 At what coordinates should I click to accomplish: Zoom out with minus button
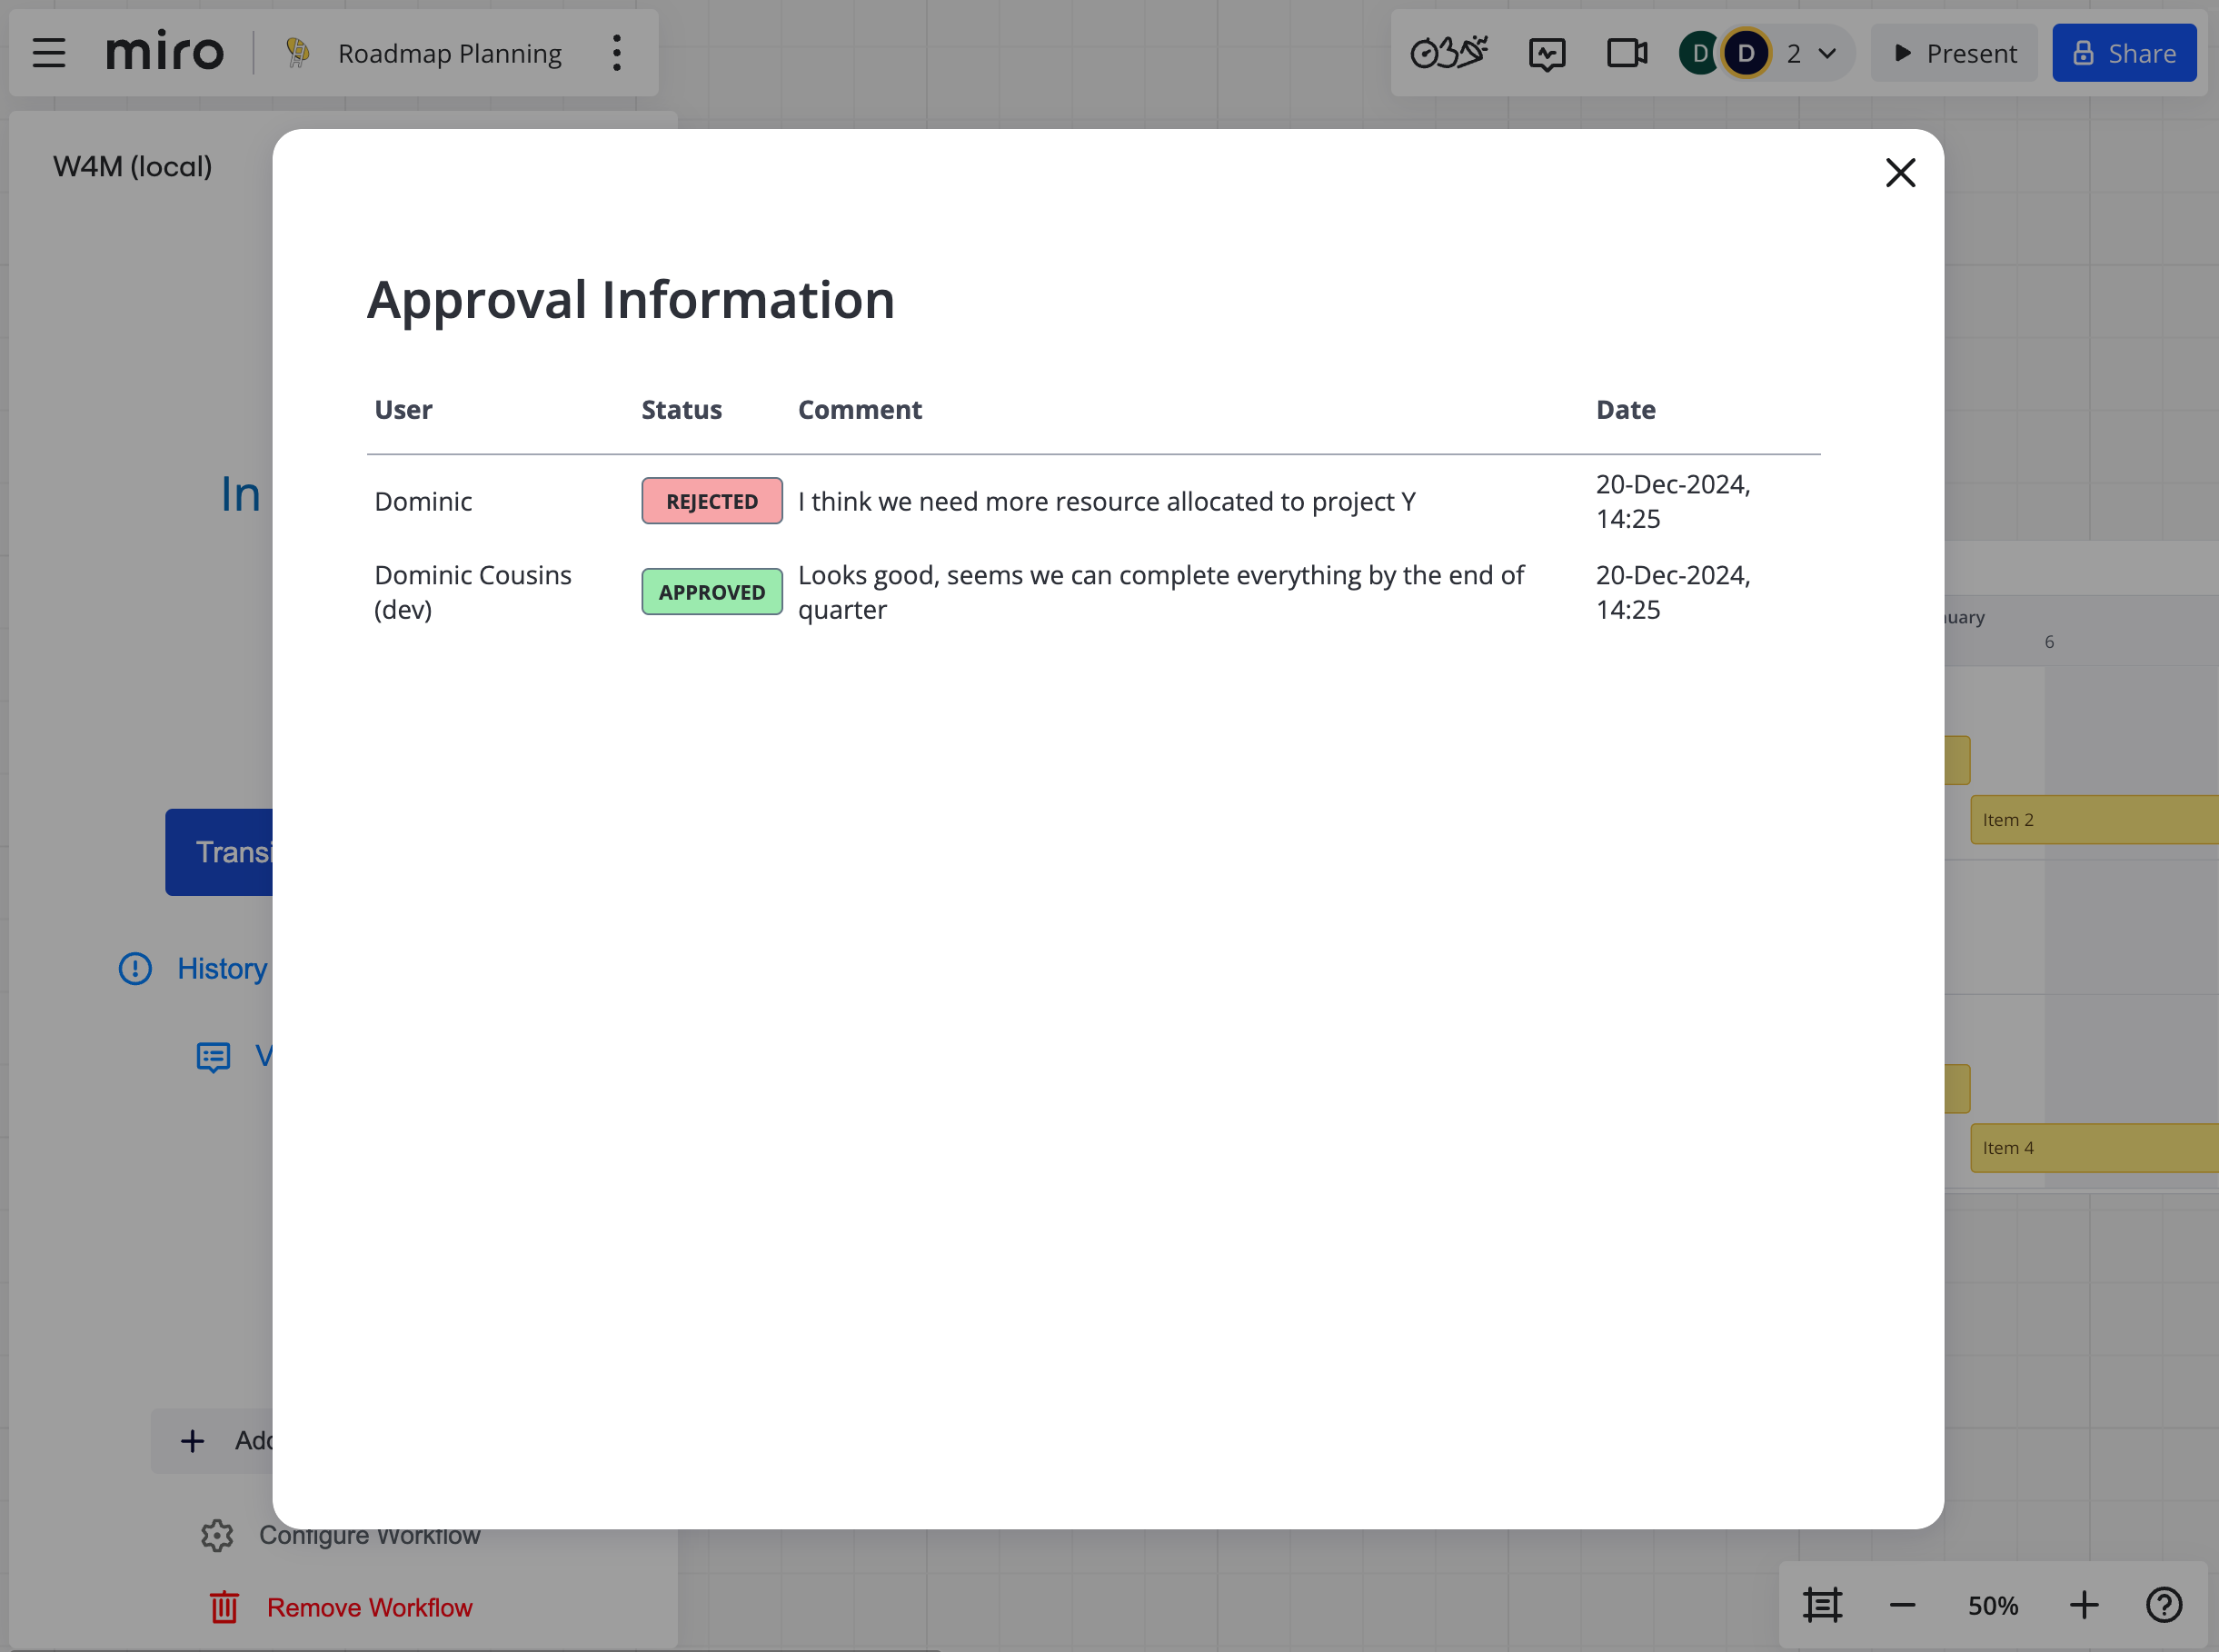[1902, 1605]
